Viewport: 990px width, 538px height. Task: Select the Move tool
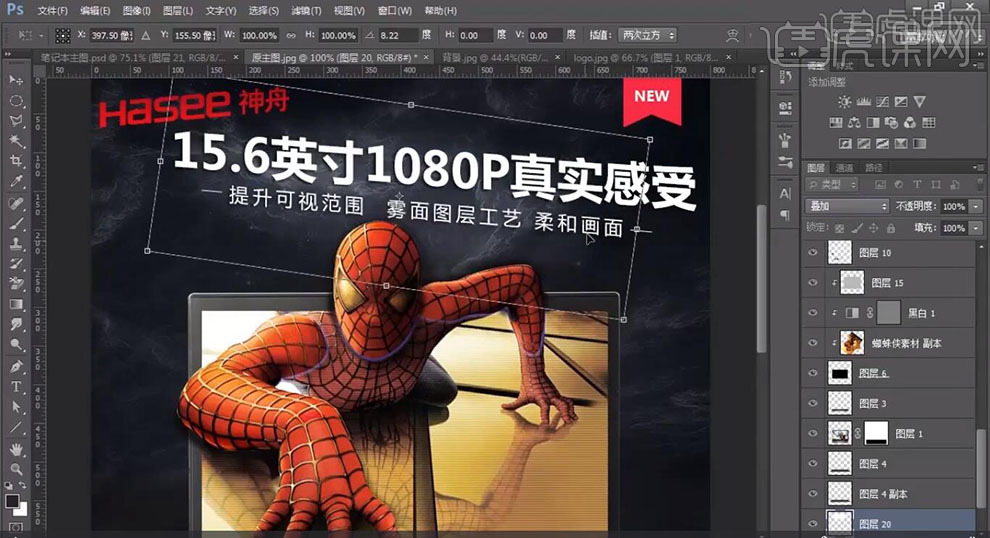(16, 80)
